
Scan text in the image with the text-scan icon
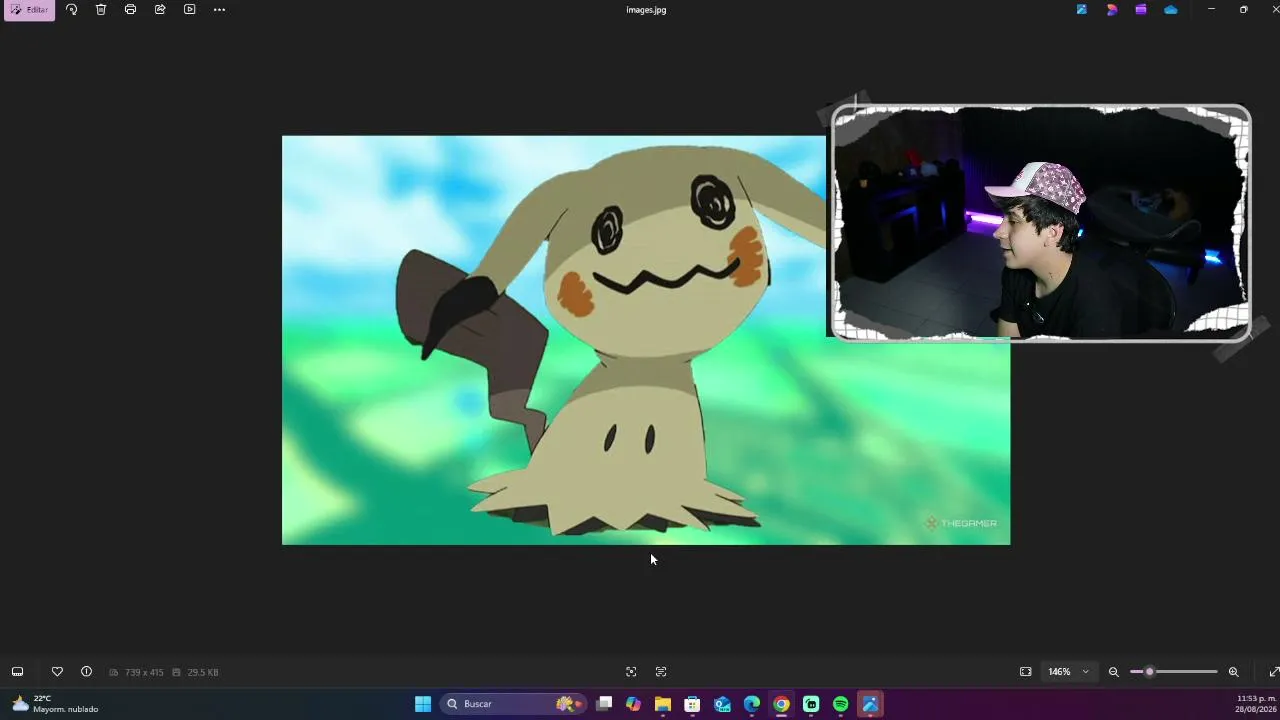(661, 672)
